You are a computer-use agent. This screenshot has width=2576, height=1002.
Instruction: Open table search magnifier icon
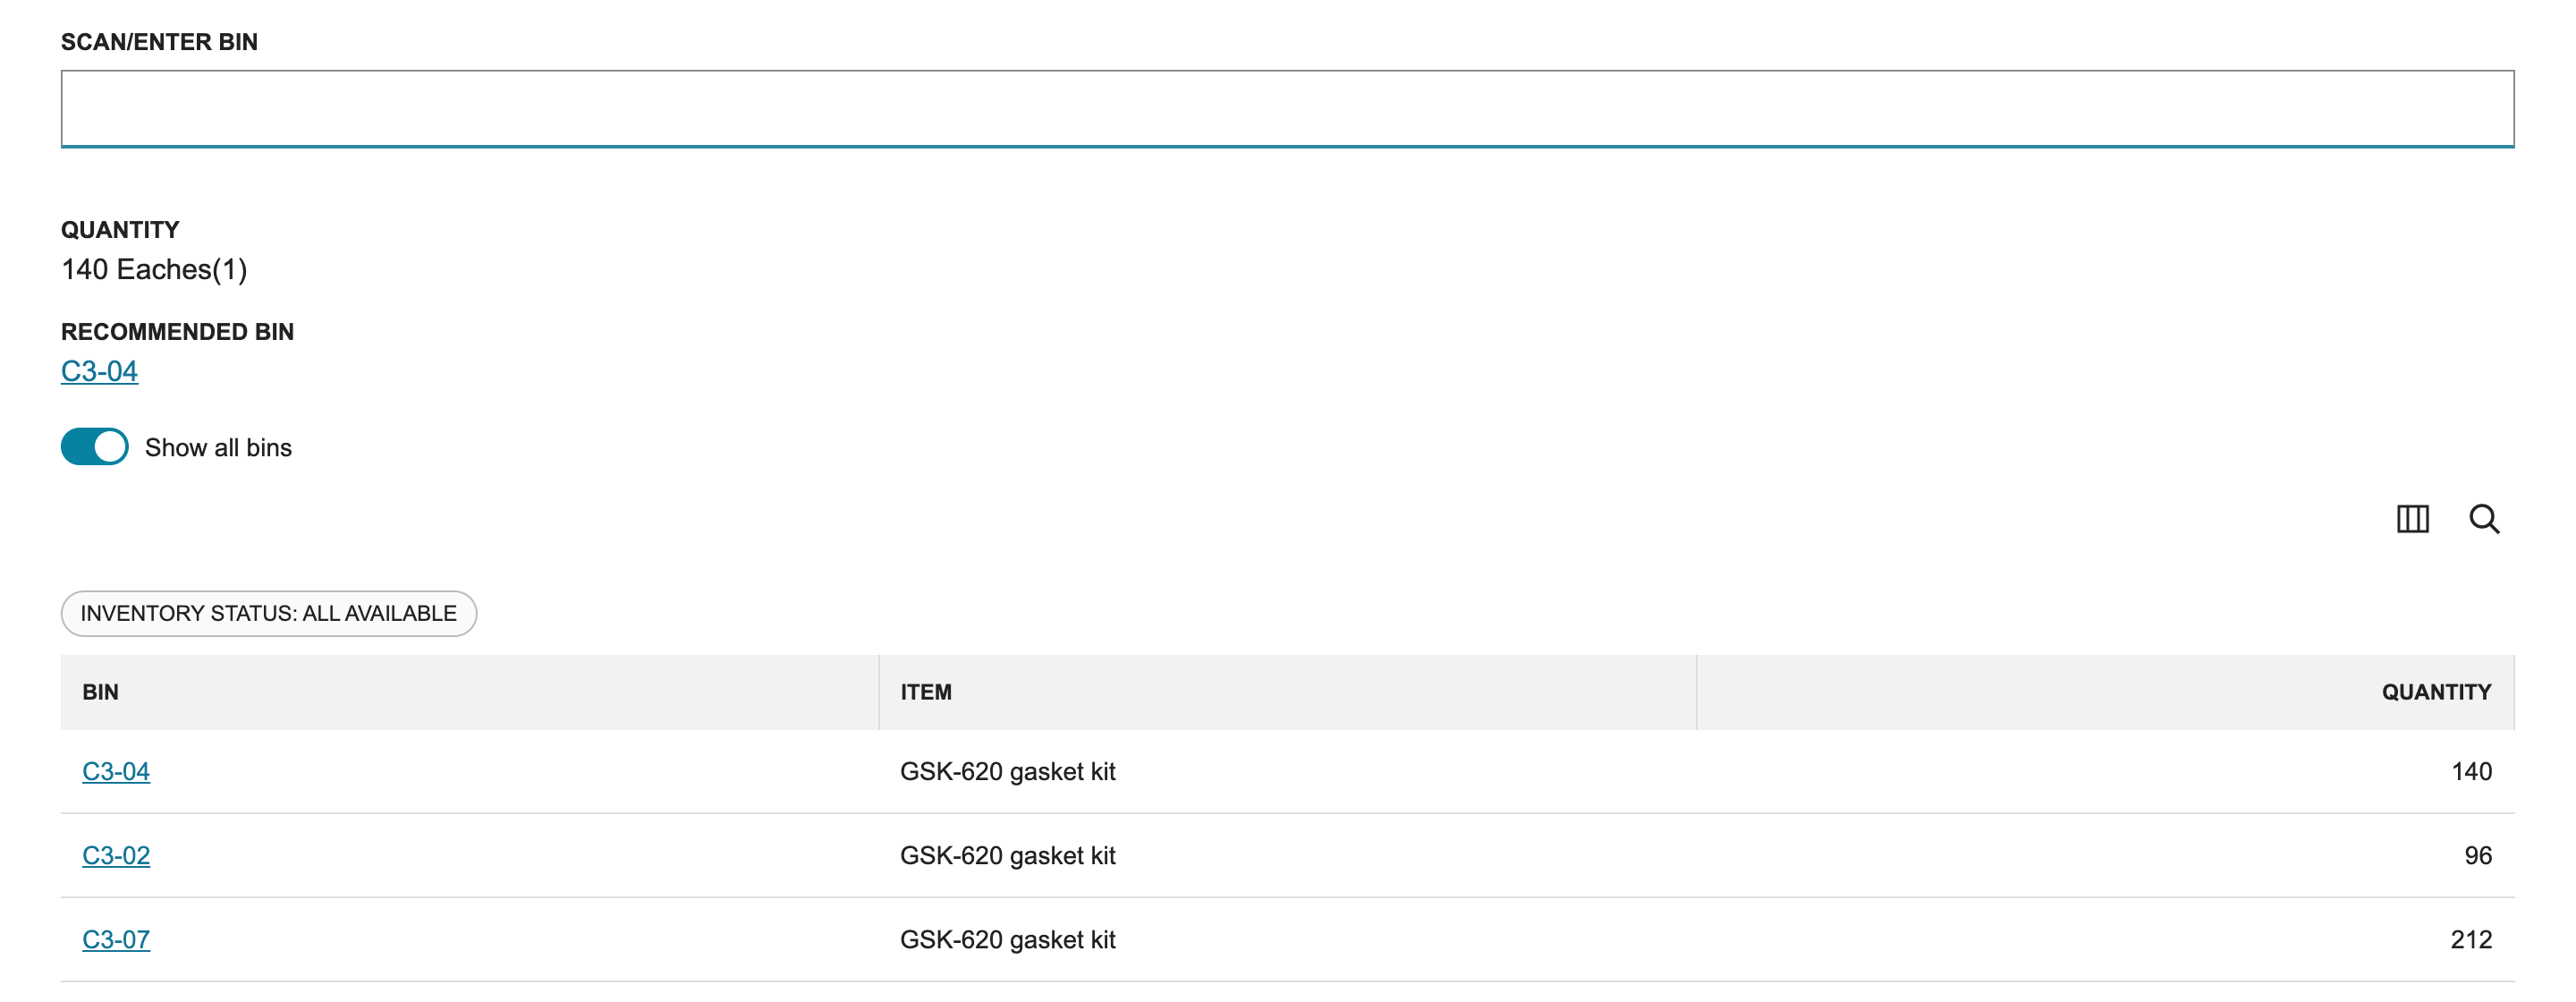(x=2484, y=519)
